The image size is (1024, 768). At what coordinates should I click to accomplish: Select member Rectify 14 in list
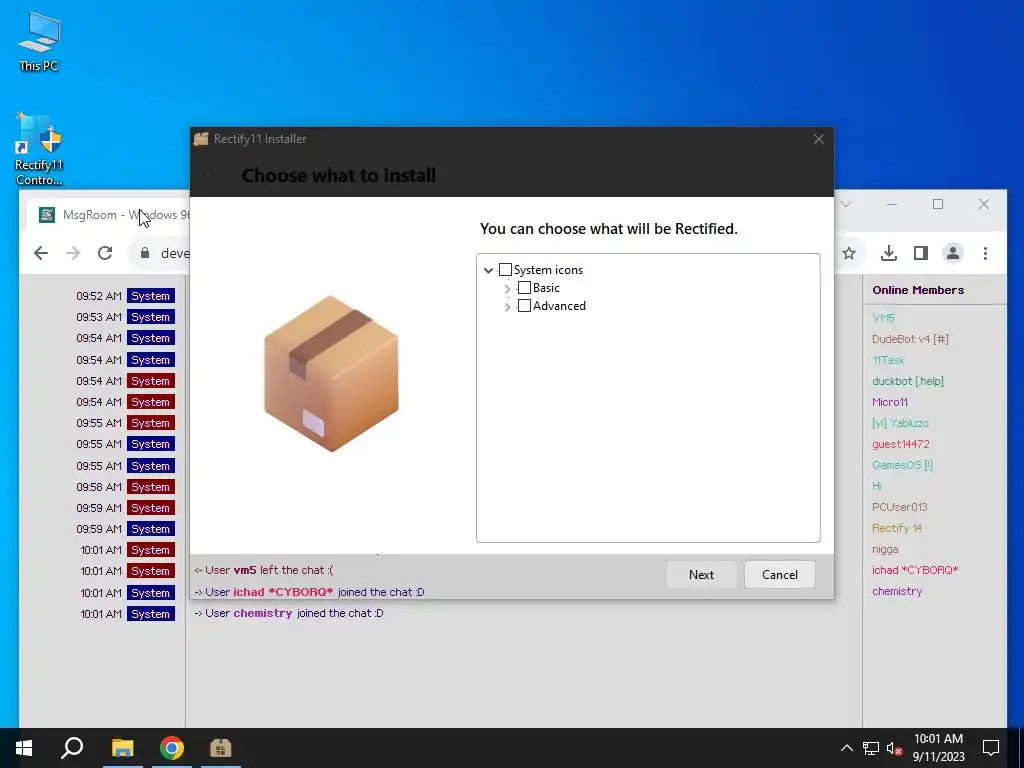point(897,528)
